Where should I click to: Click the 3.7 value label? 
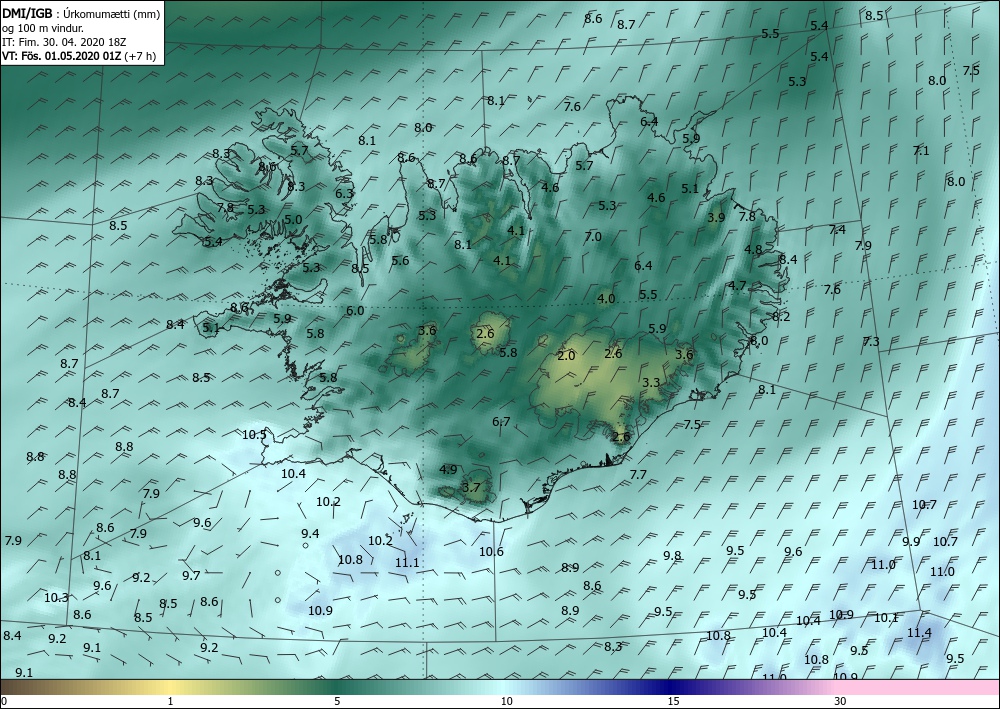[471, 488]
